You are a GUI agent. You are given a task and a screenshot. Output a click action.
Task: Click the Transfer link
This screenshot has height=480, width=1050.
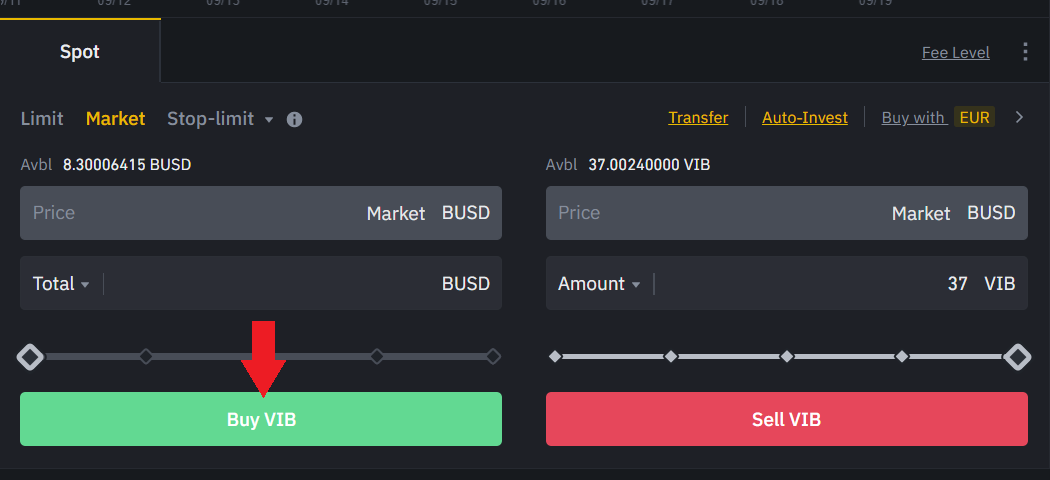pyautogui.click(x=698, y=118)
